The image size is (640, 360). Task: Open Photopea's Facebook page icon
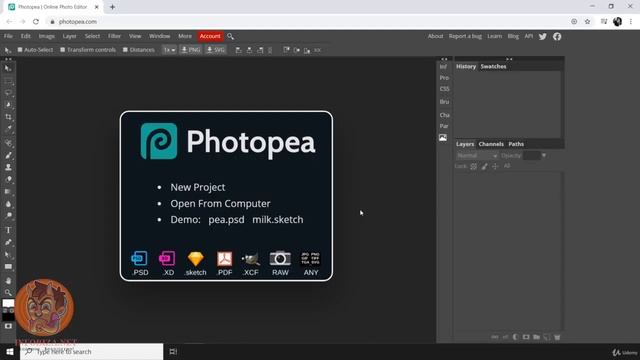557,36
